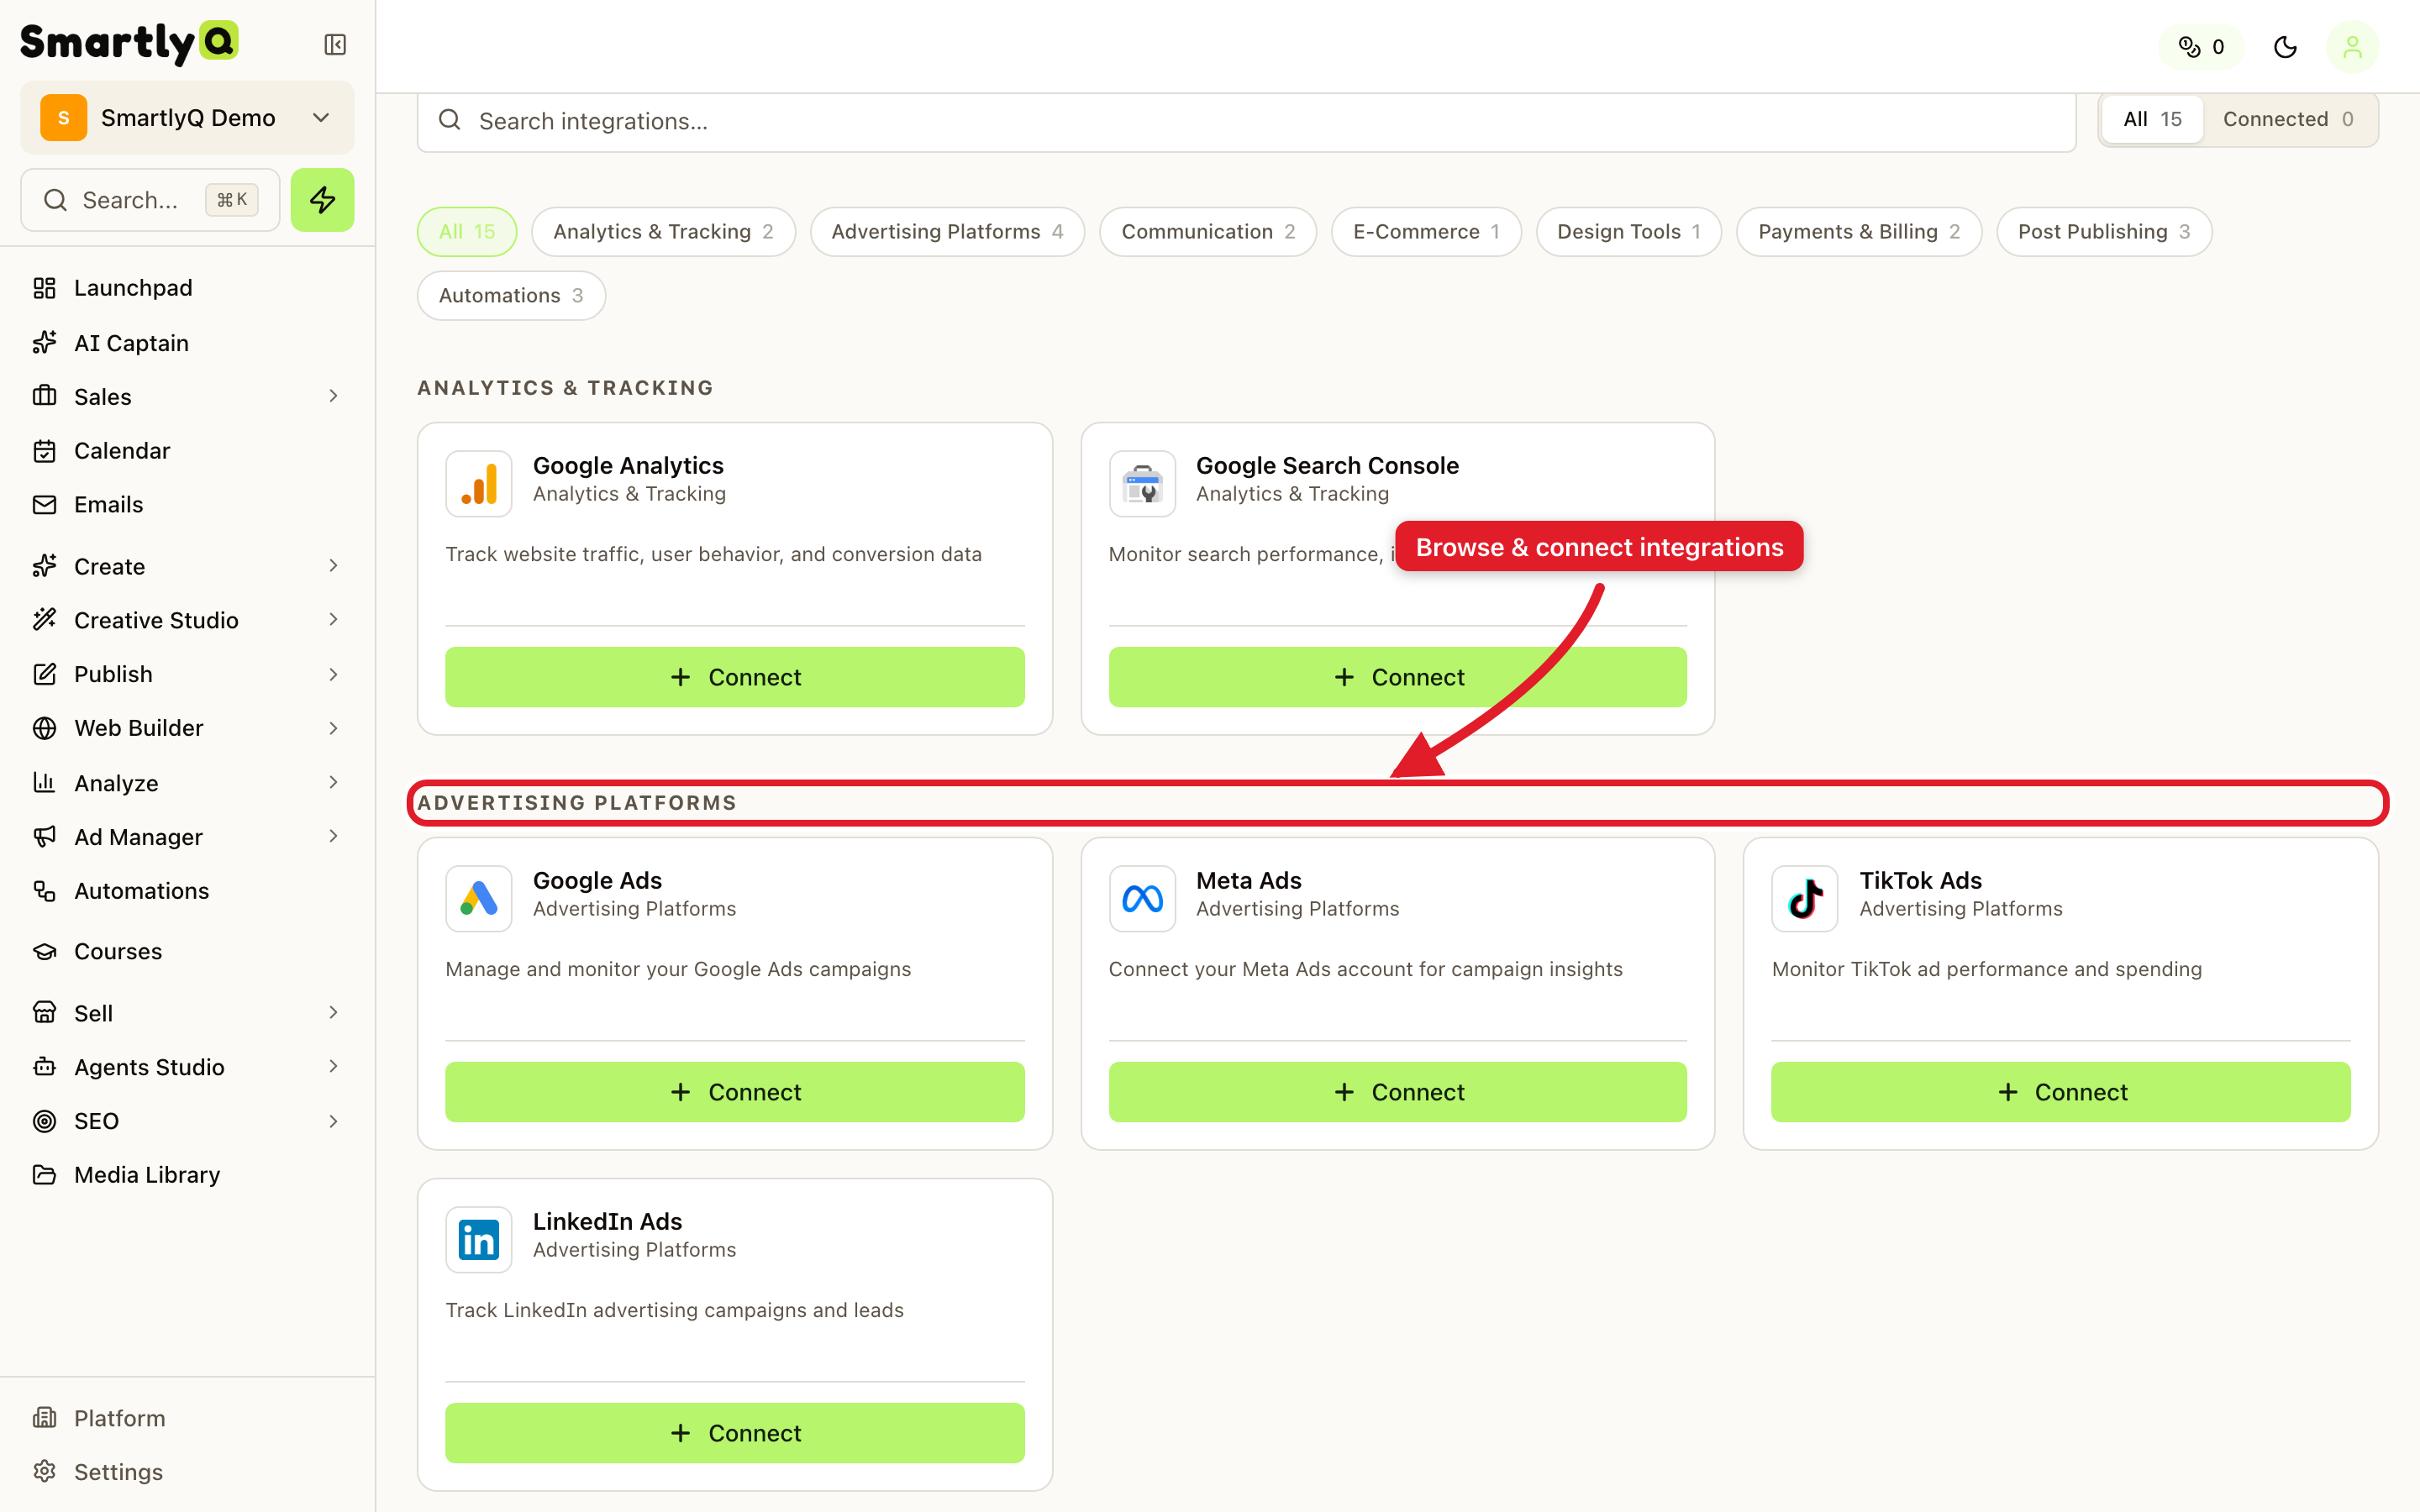This screenshot has height=1512, width=2420.
Task: Connect Meta Ads integration
Action: tap(1398, 1092)
